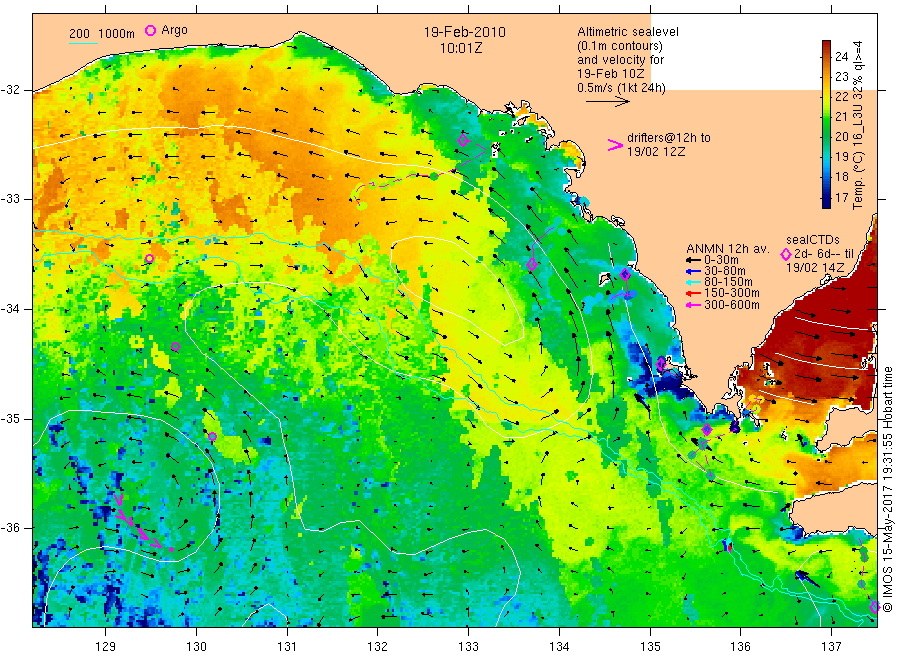Select Argo float marker near 130.2E, 35.2S
This screenshot has width=900, height=660.
tap(212, 437)
